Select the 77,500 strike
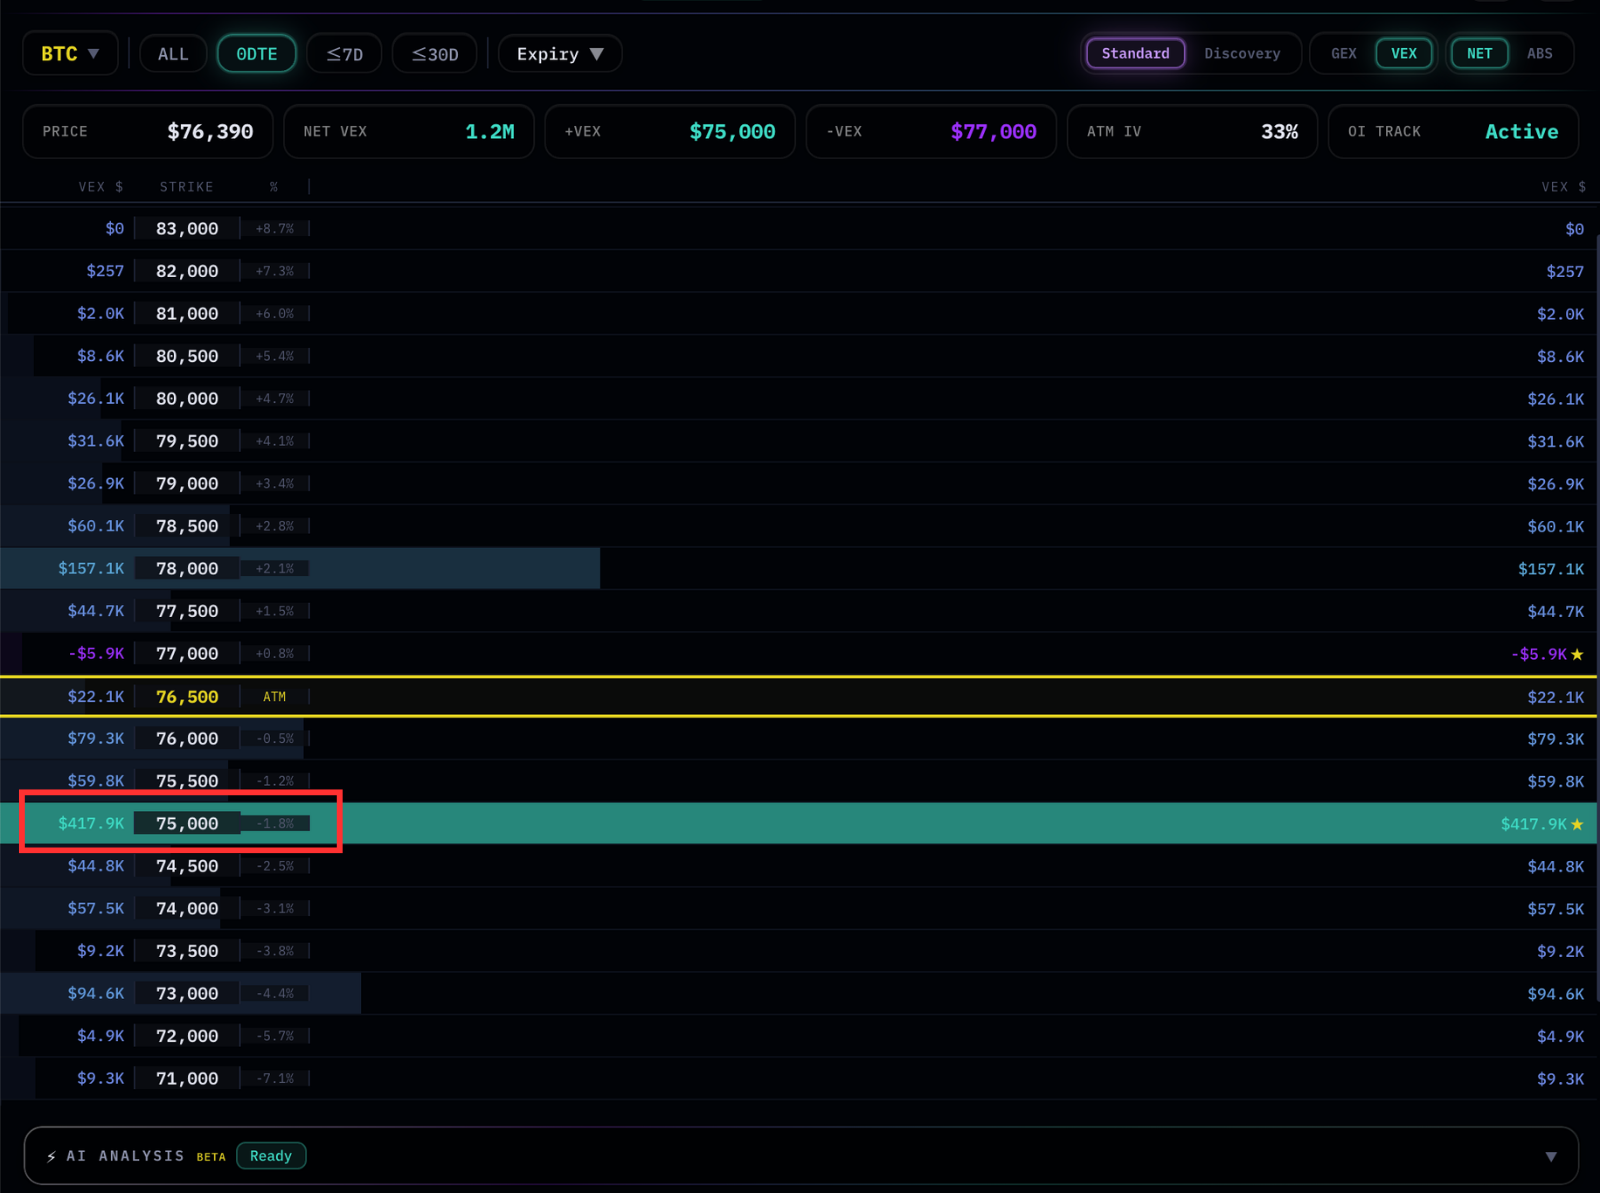The height and width of the screenshot is (1193, 1600). 187,611
